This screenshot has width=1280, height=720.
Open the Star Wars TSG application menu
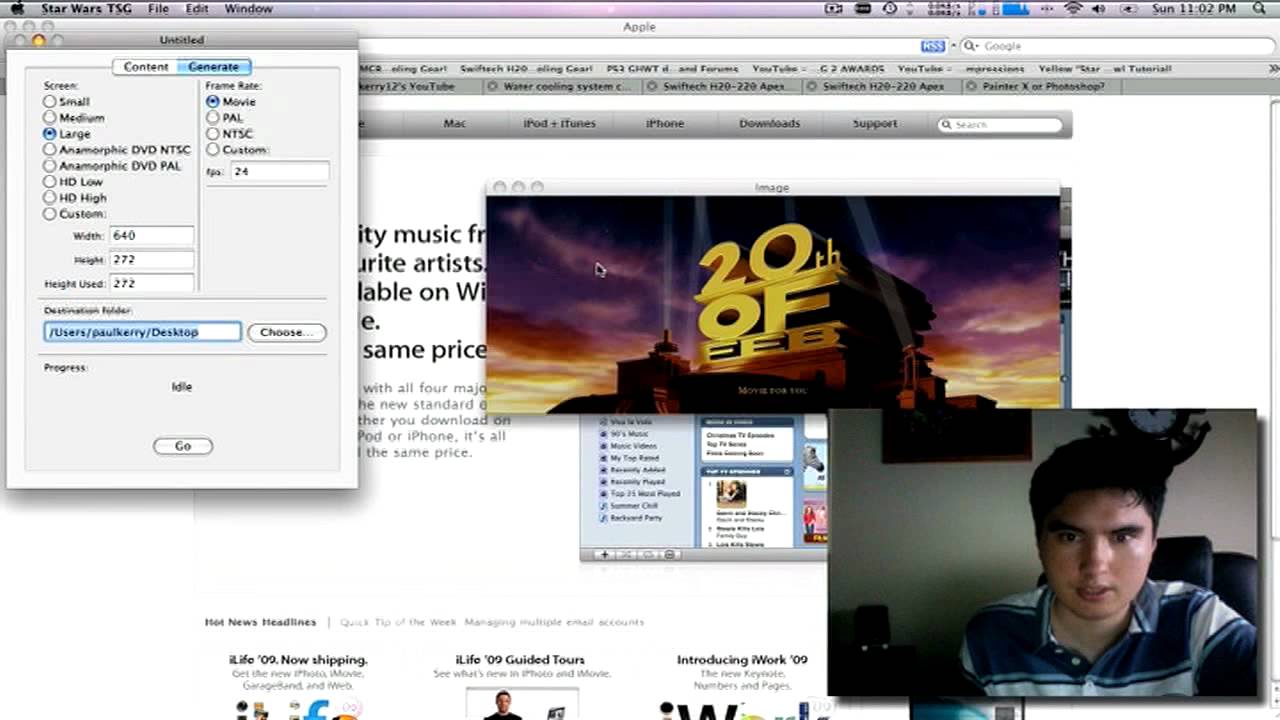pos(86,9)
